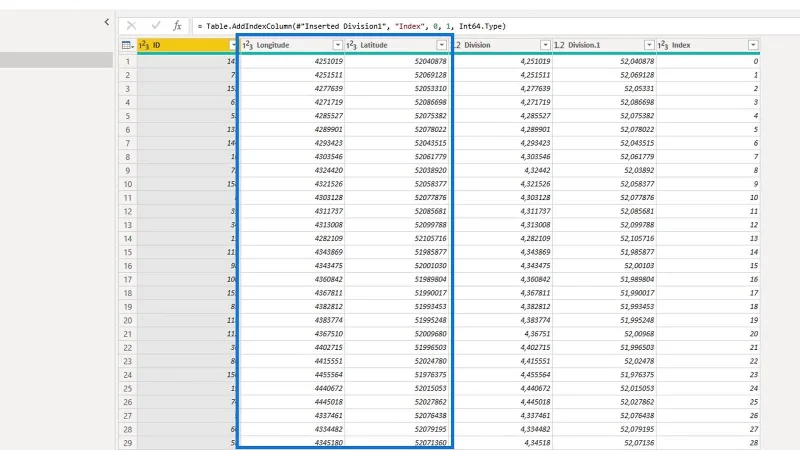
Task: Select Division.1 cell 52,02478
Action: [604, 361]
